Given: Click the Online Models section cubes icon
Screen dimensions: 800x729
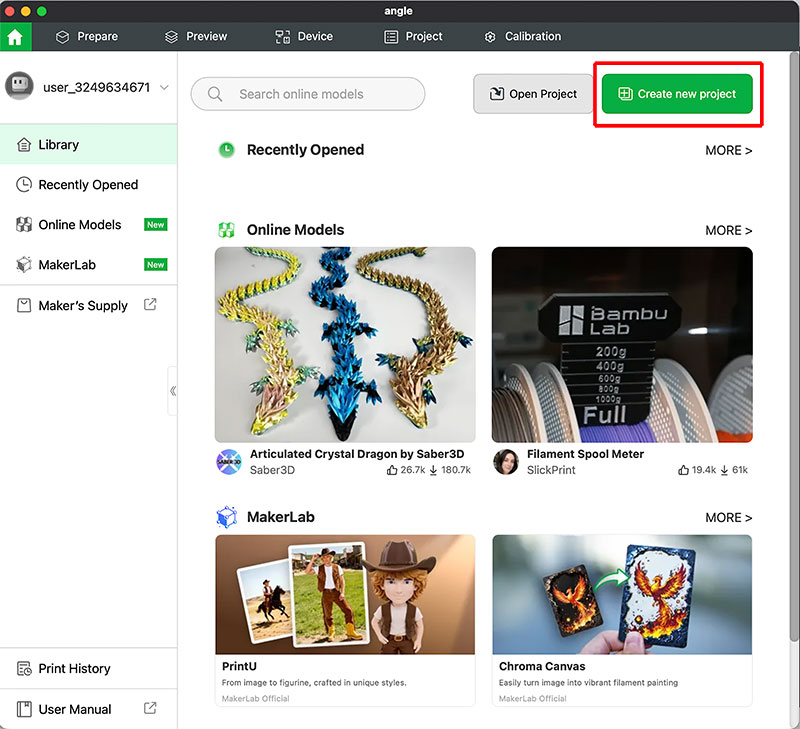Looking at the screenshot, I should tap(227, 230).
